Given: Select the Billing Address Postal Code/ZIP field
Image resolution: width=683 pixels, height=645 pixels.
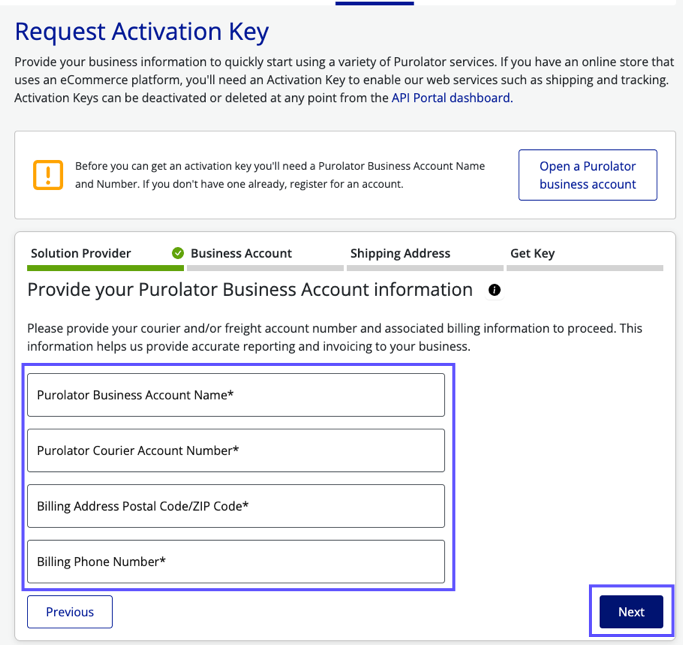Looking at the screenshot, I should tap(236, 506).
